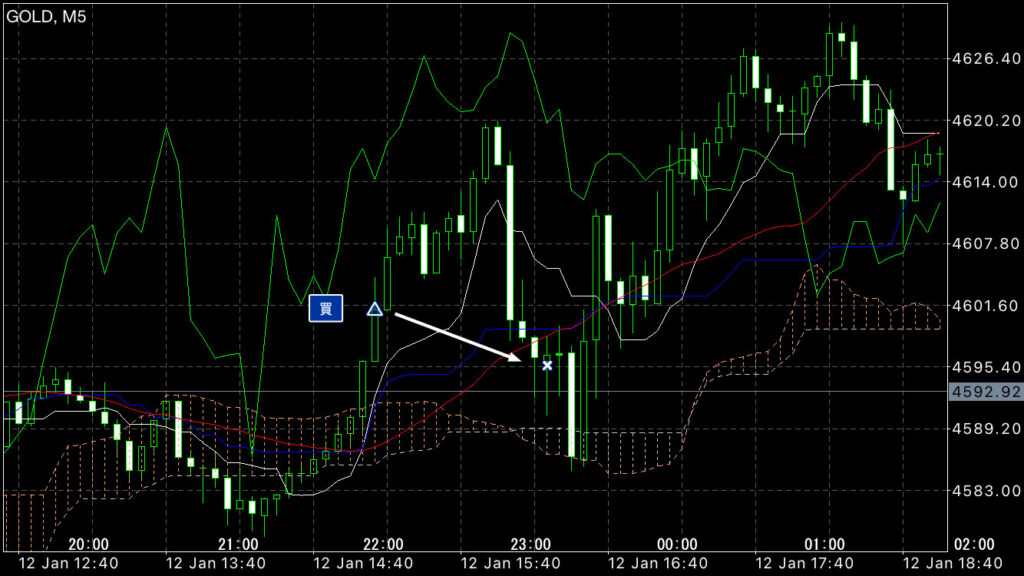Select the 12 Jan 17:40 date label

coord(805,563)
